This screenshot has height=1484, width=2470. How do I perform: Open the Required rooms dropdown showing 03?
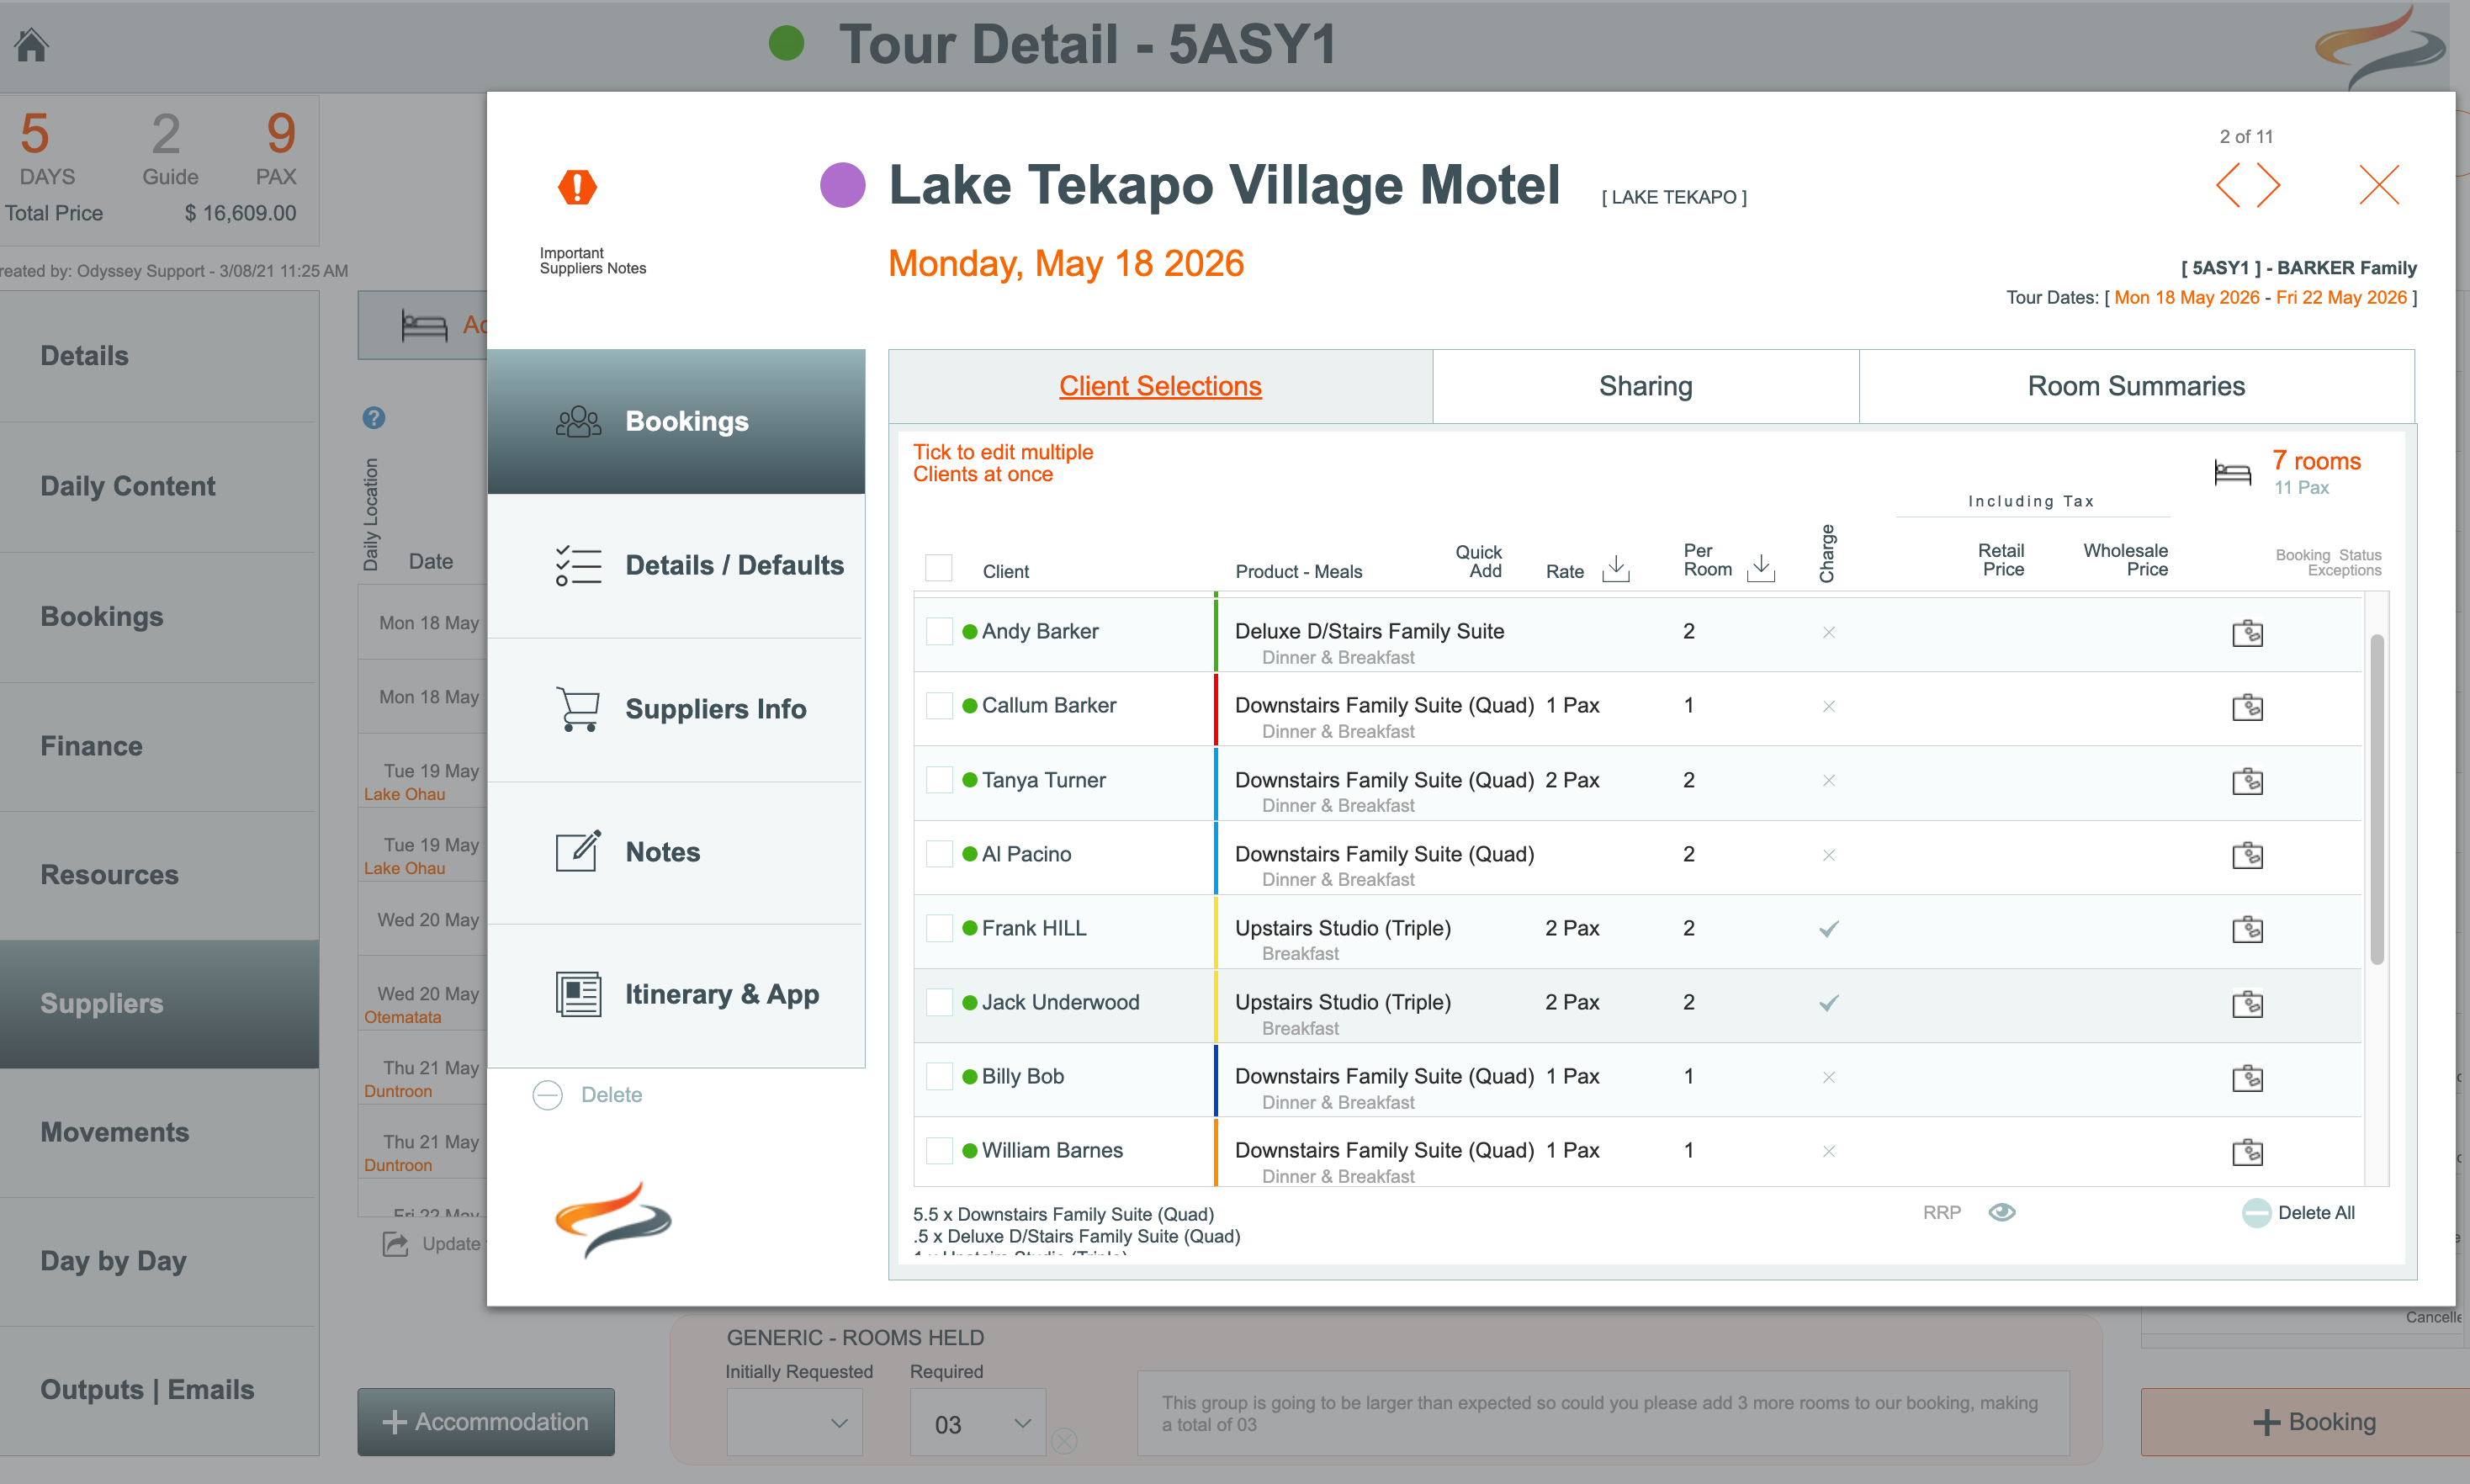tap(977, 1423)
